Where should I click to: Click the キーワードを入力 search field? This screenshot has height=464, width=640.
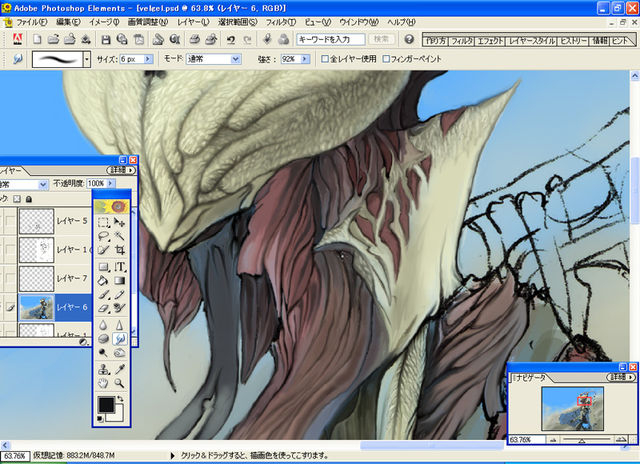pyautogui.click(x=331, y=39)
